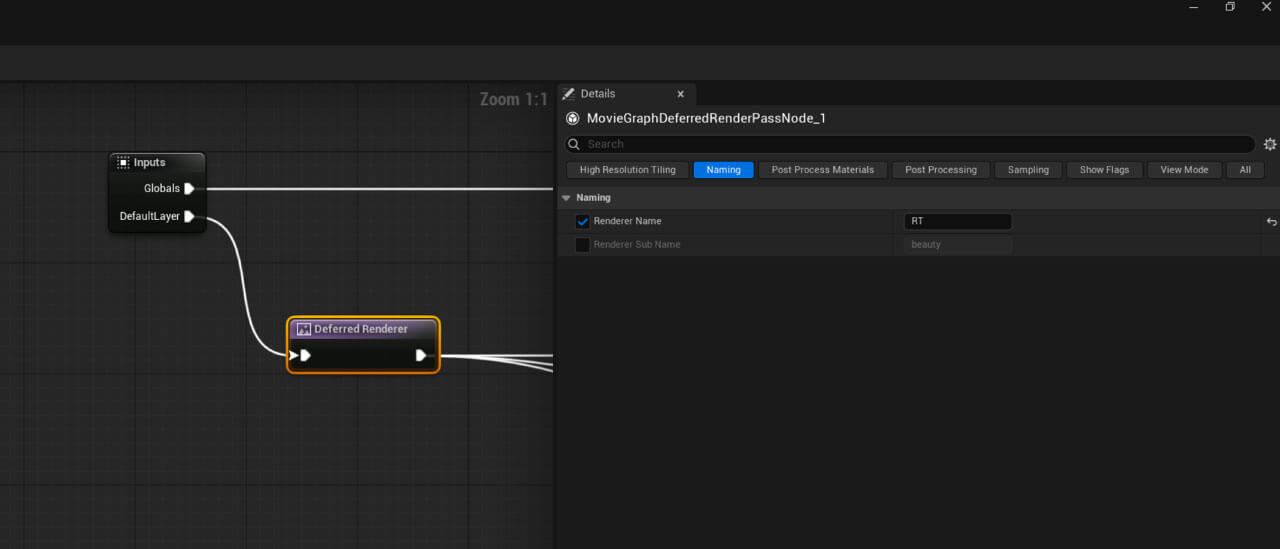Click the Globals output pin
Viewport: 1280px width, 549px height.
coord(189,188)
